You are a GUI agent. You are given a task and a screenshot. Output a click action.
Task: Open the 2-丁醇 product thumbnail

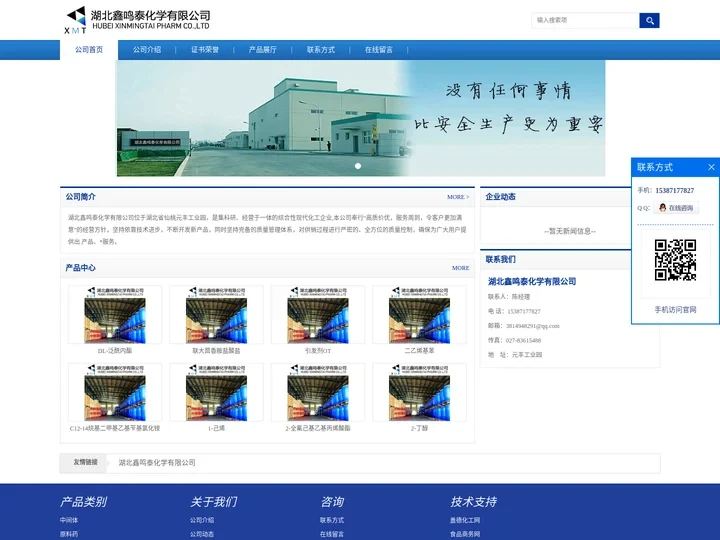419,393
